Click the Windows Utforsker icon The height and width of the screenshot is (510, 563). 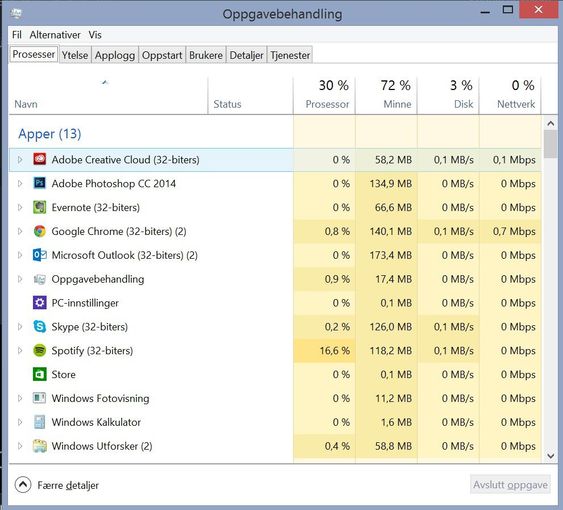coord(39,446)
